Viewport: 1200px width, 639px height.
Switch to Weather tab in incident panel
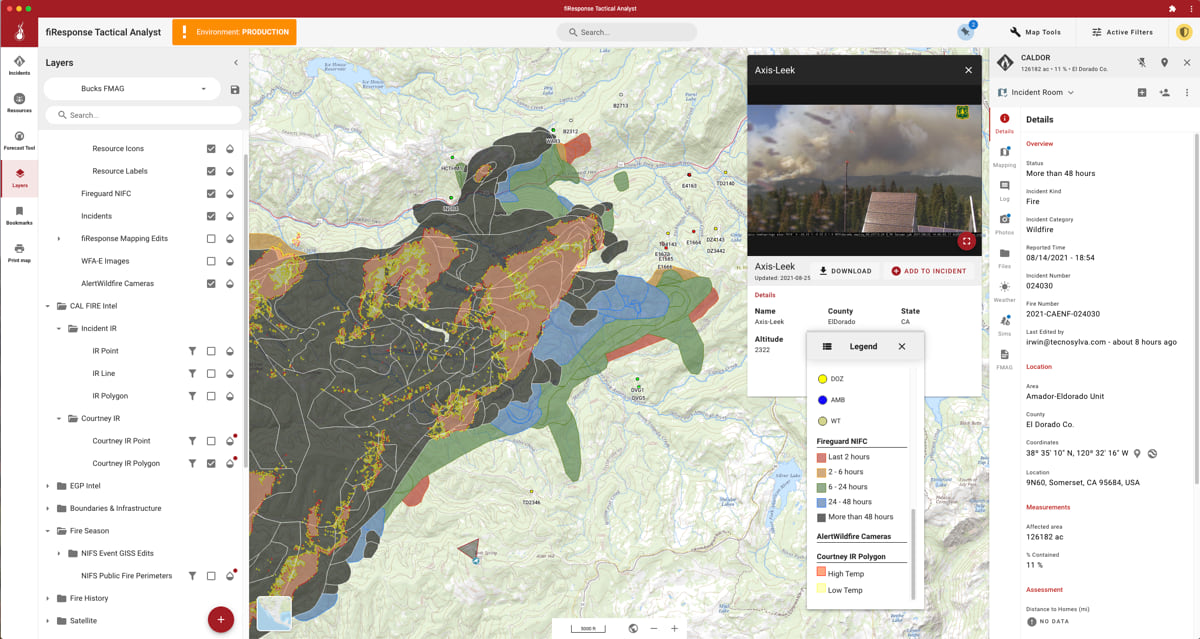point(1004,292)
